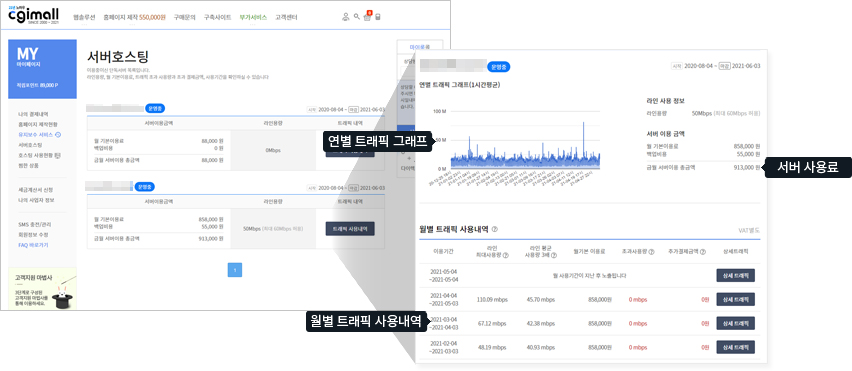Open 나의 결제내역 in sidebar
The height and width of the screenshot is (371, 852).
33,114
